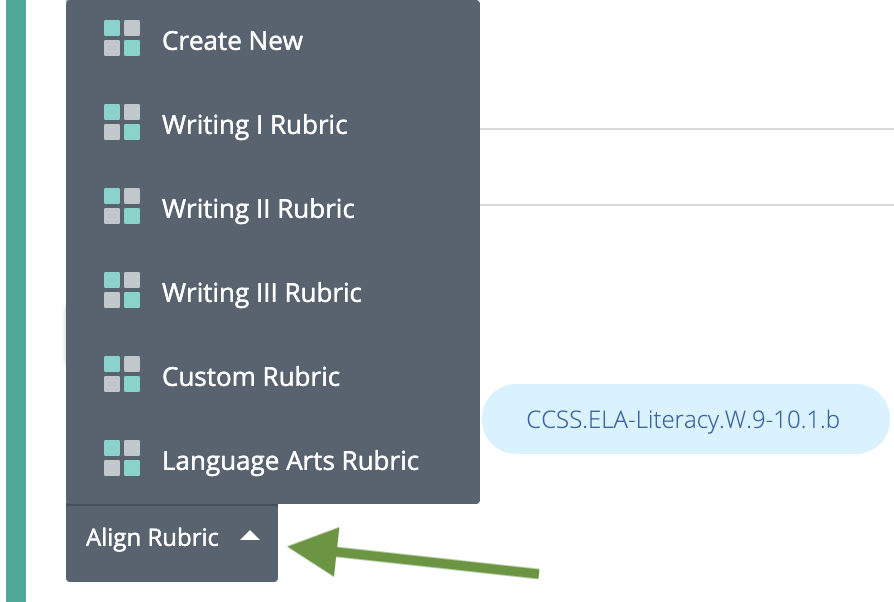Open the CCSS.ELA-Literacy.W.9-10.1.b standard link

click(x=686, y=419)
